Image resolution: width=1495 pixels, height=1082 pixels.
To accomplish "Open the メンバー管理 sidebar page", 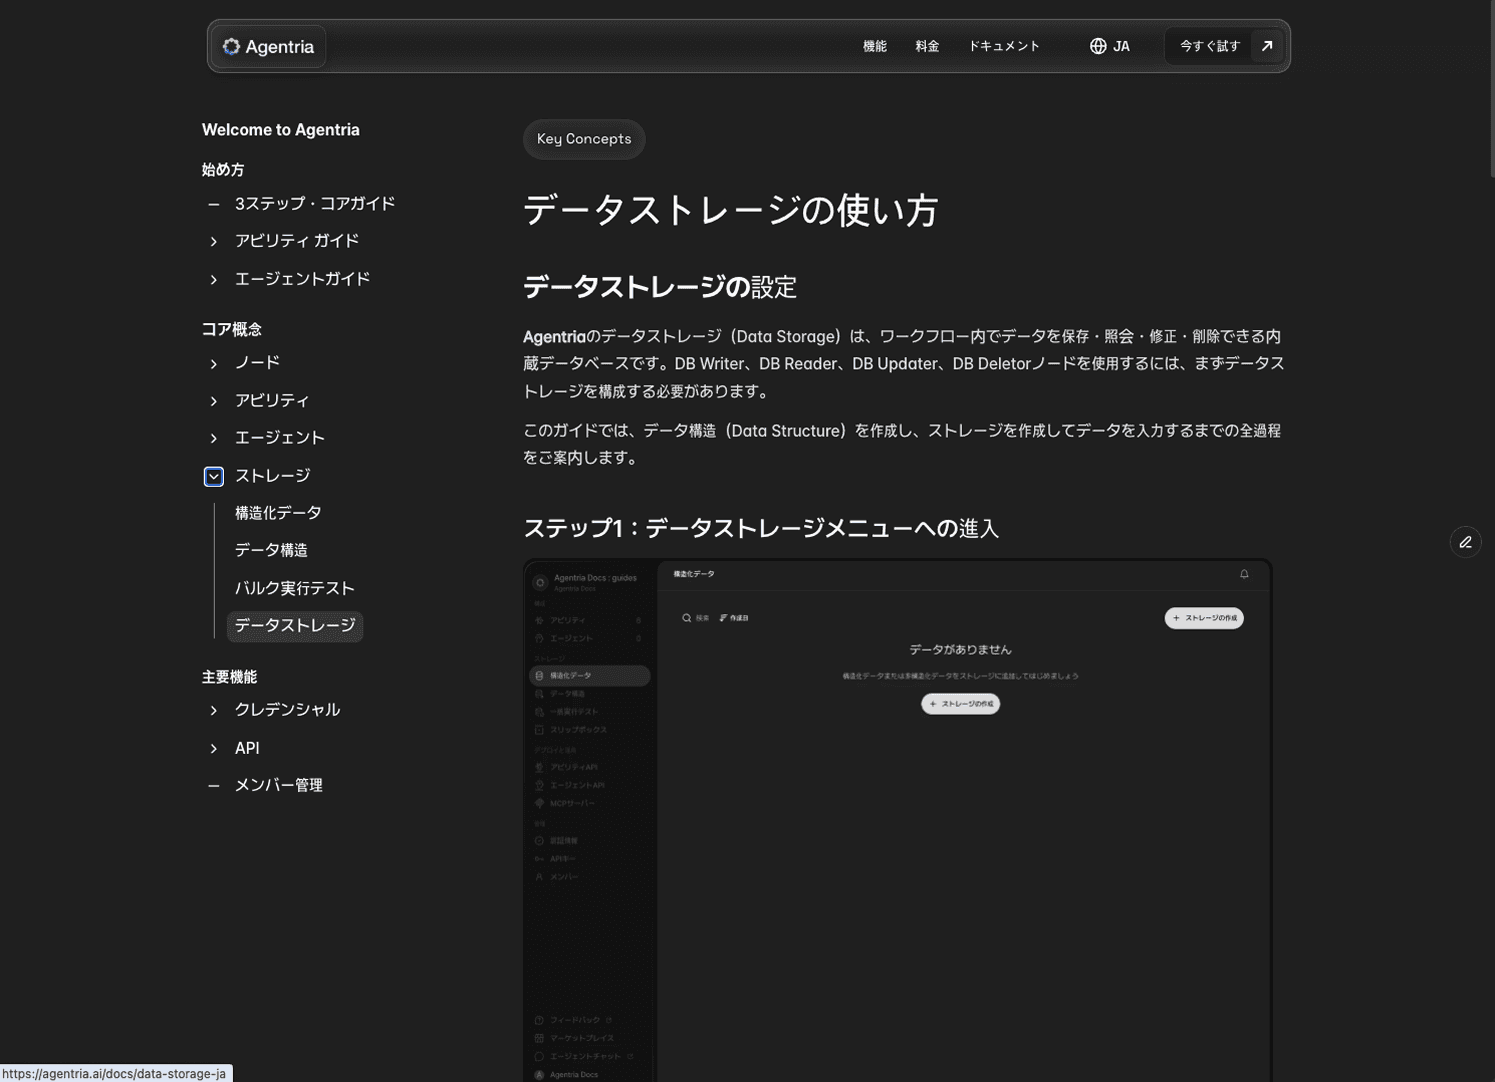I will pos(279,786).
